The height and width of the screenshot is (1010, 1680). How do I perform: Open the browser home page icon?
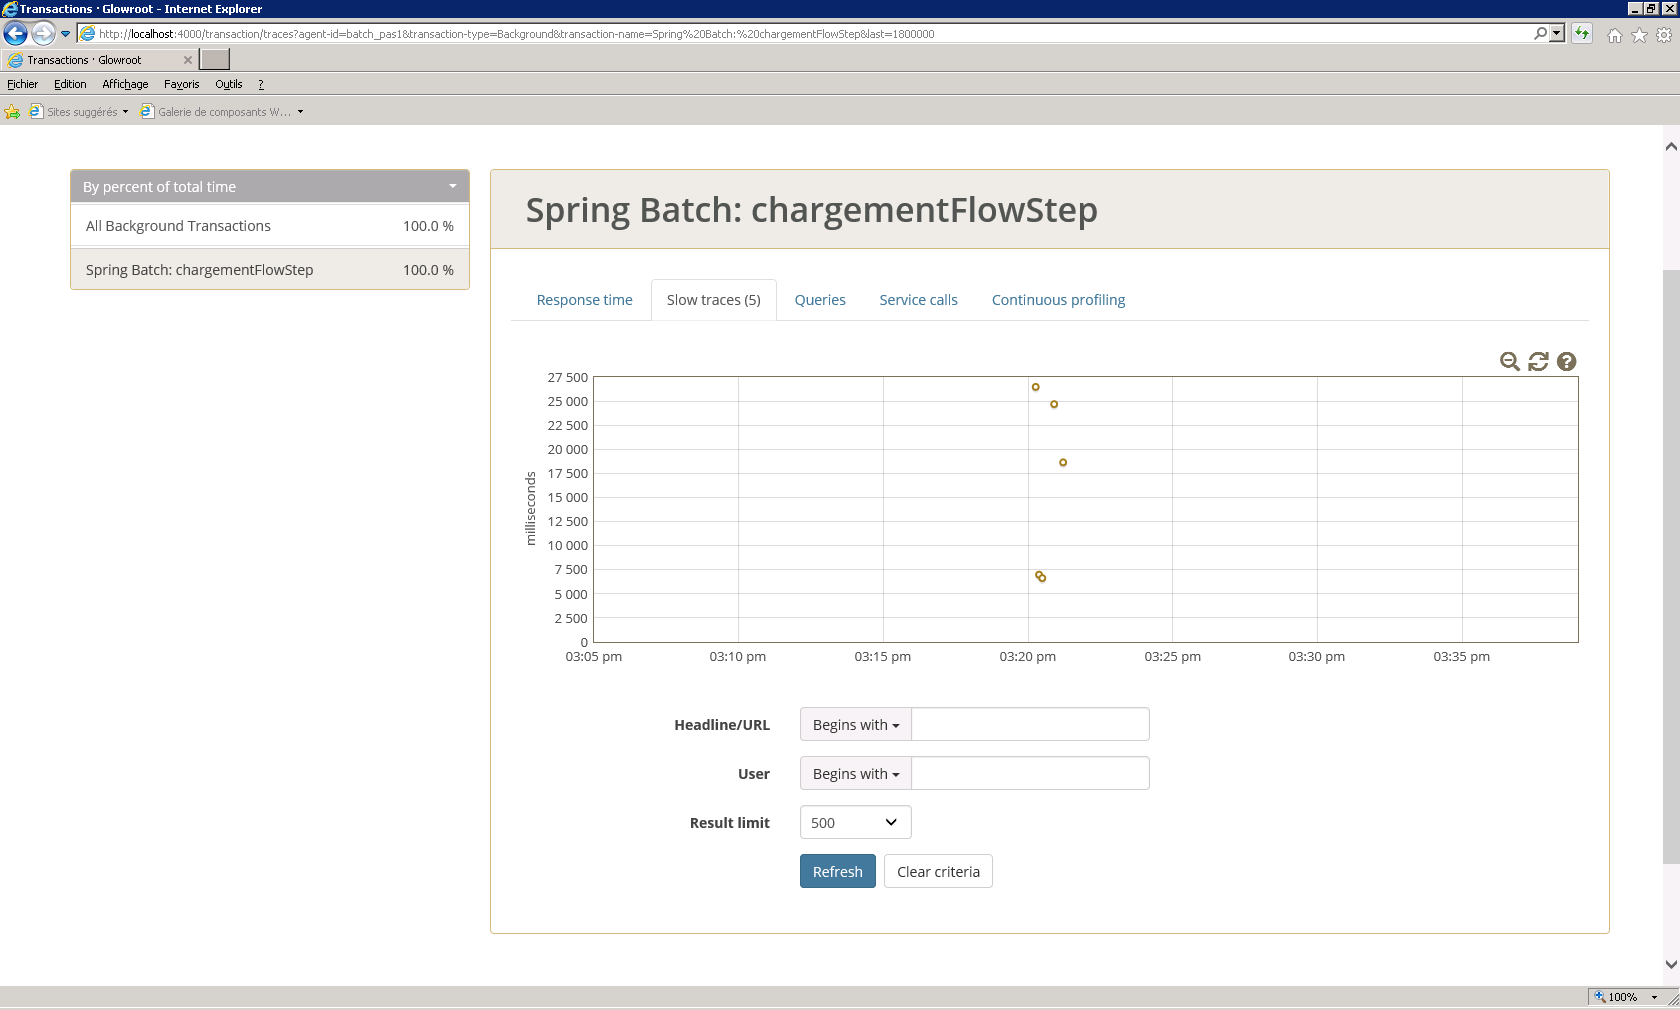pos(1614,34)
